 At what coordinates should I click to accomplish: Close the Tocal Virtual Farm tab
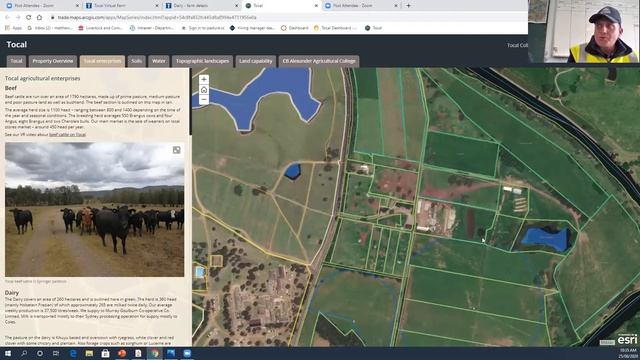click(157, 6)
